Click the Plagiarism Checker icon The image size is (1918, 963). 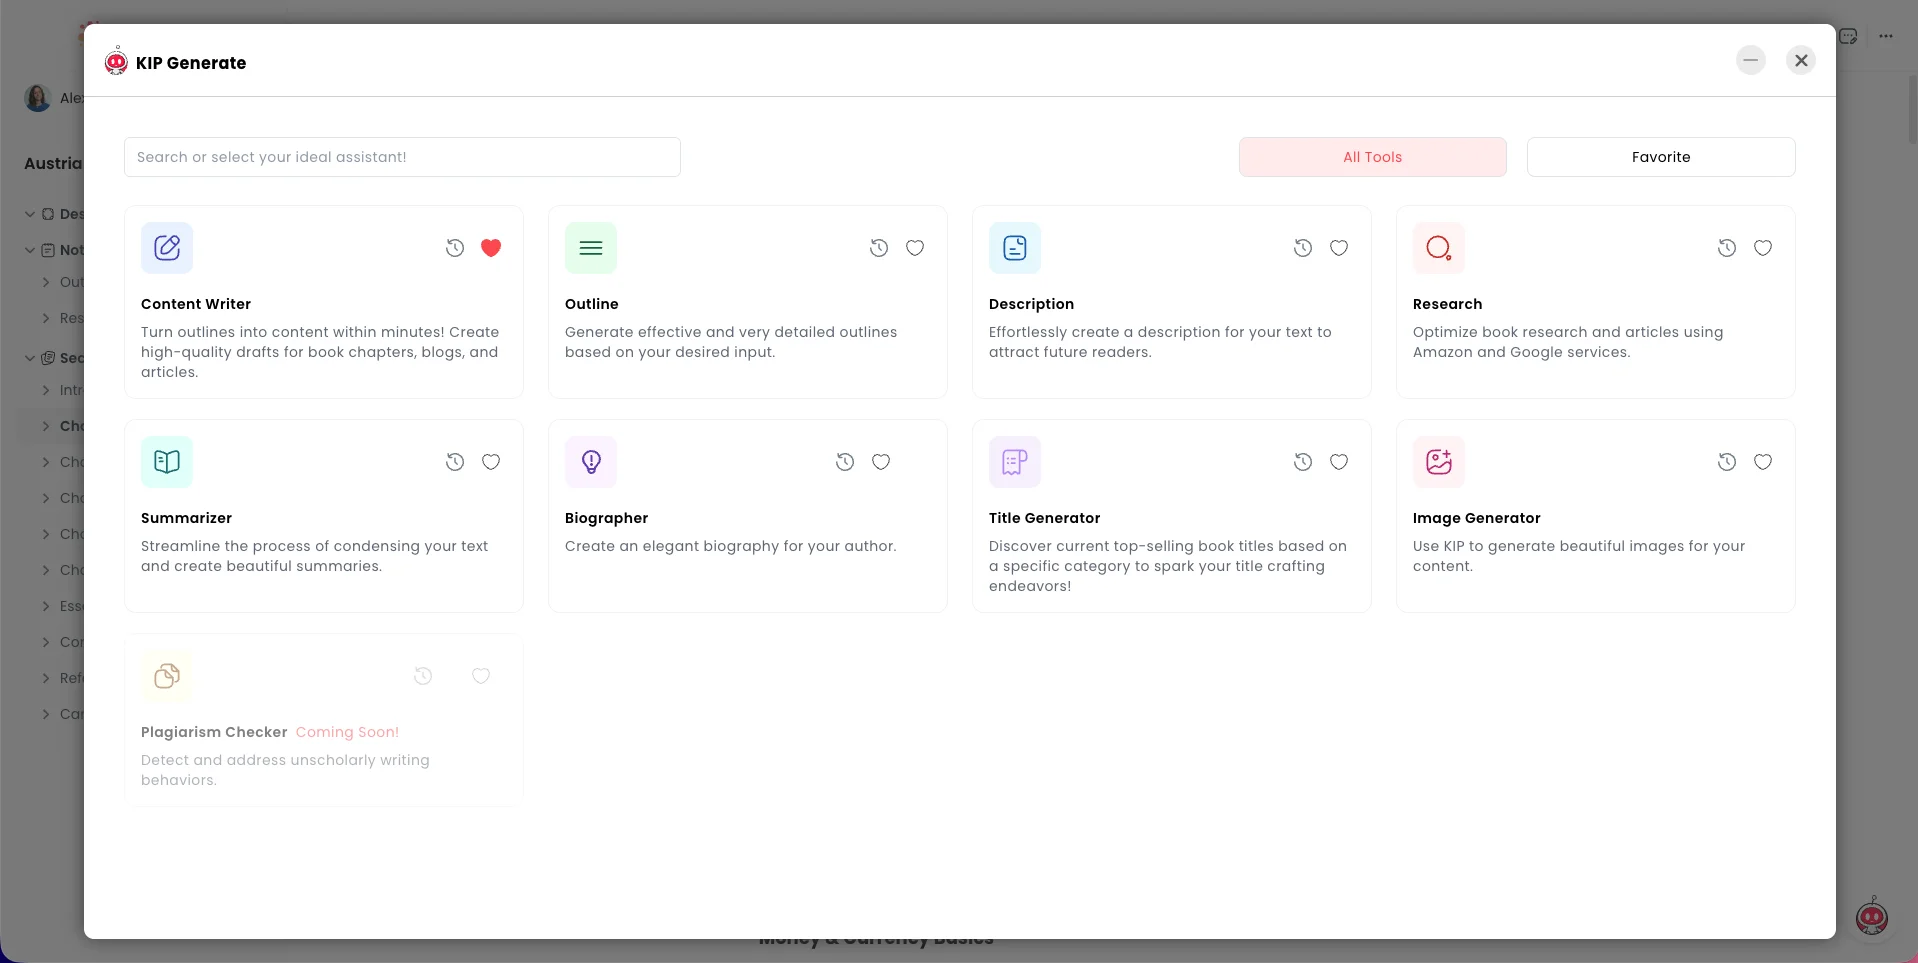pyautogui.click(x=166, y=676)
